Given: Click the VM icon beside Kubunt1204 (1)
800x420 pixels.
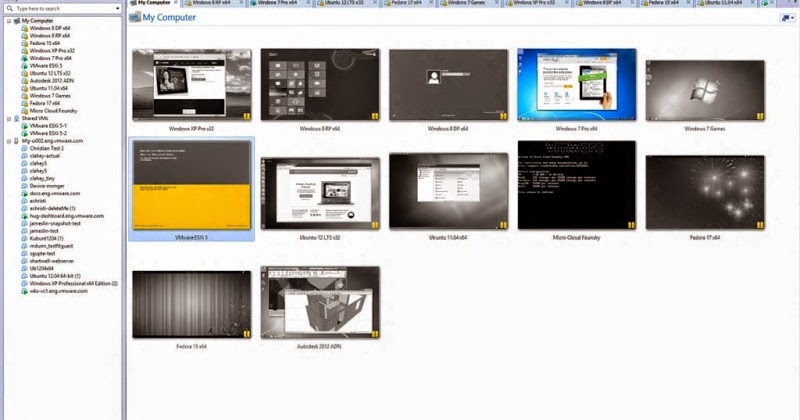Looking at the screenshot, I should pos(24,238).
